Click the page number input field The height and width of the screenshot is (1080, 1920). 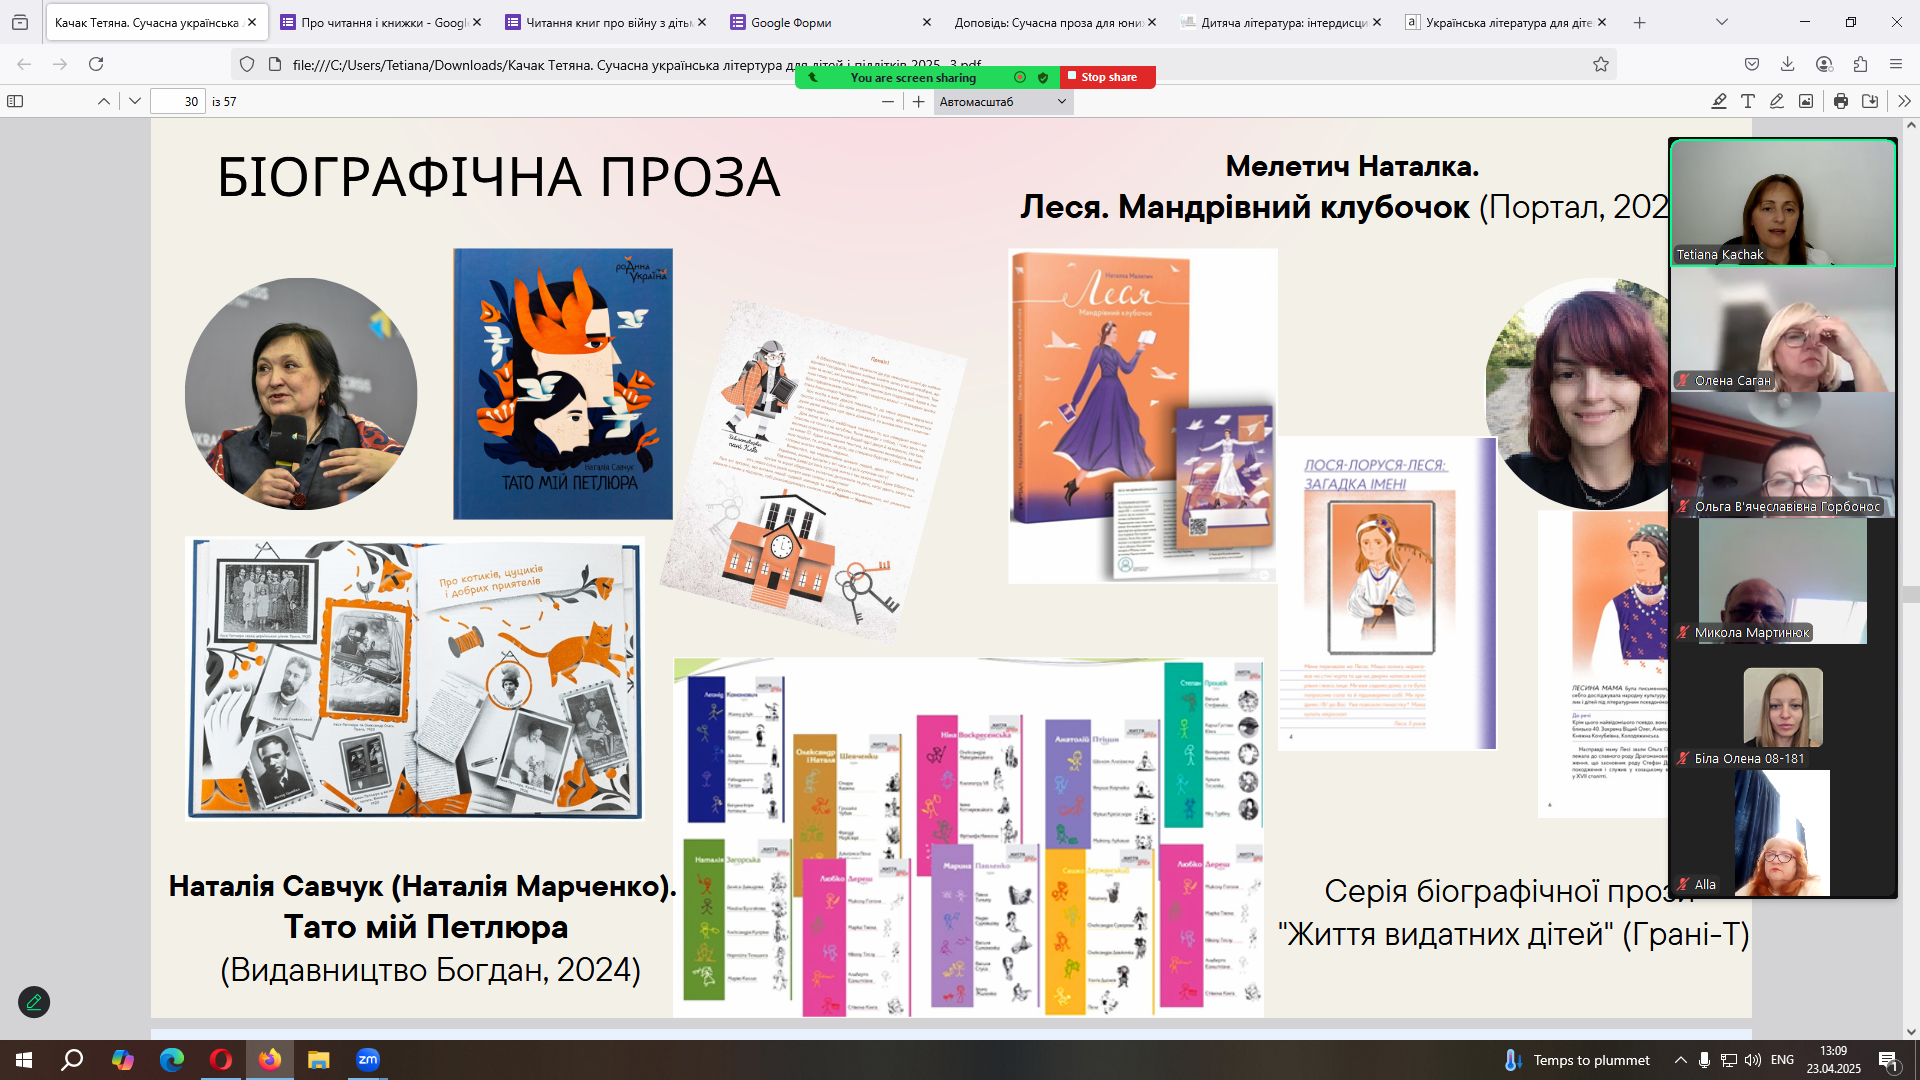coord(178,101)
